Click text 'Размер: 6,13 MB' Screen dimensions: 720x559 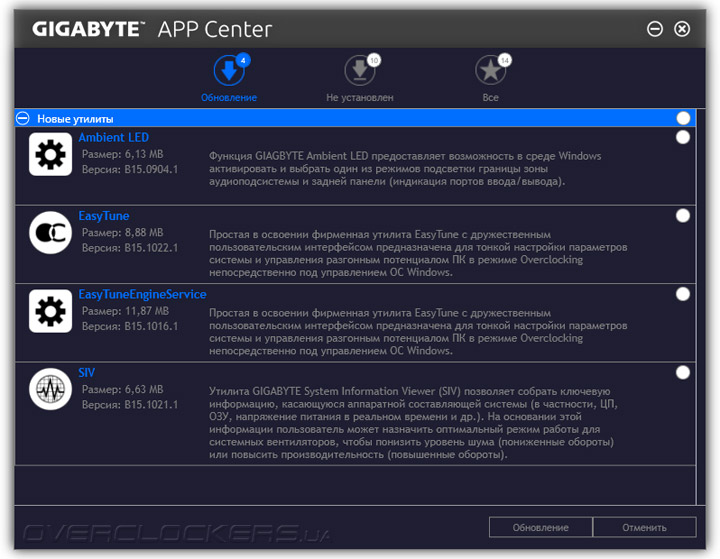pyautogui.click(x=123, y=154)
